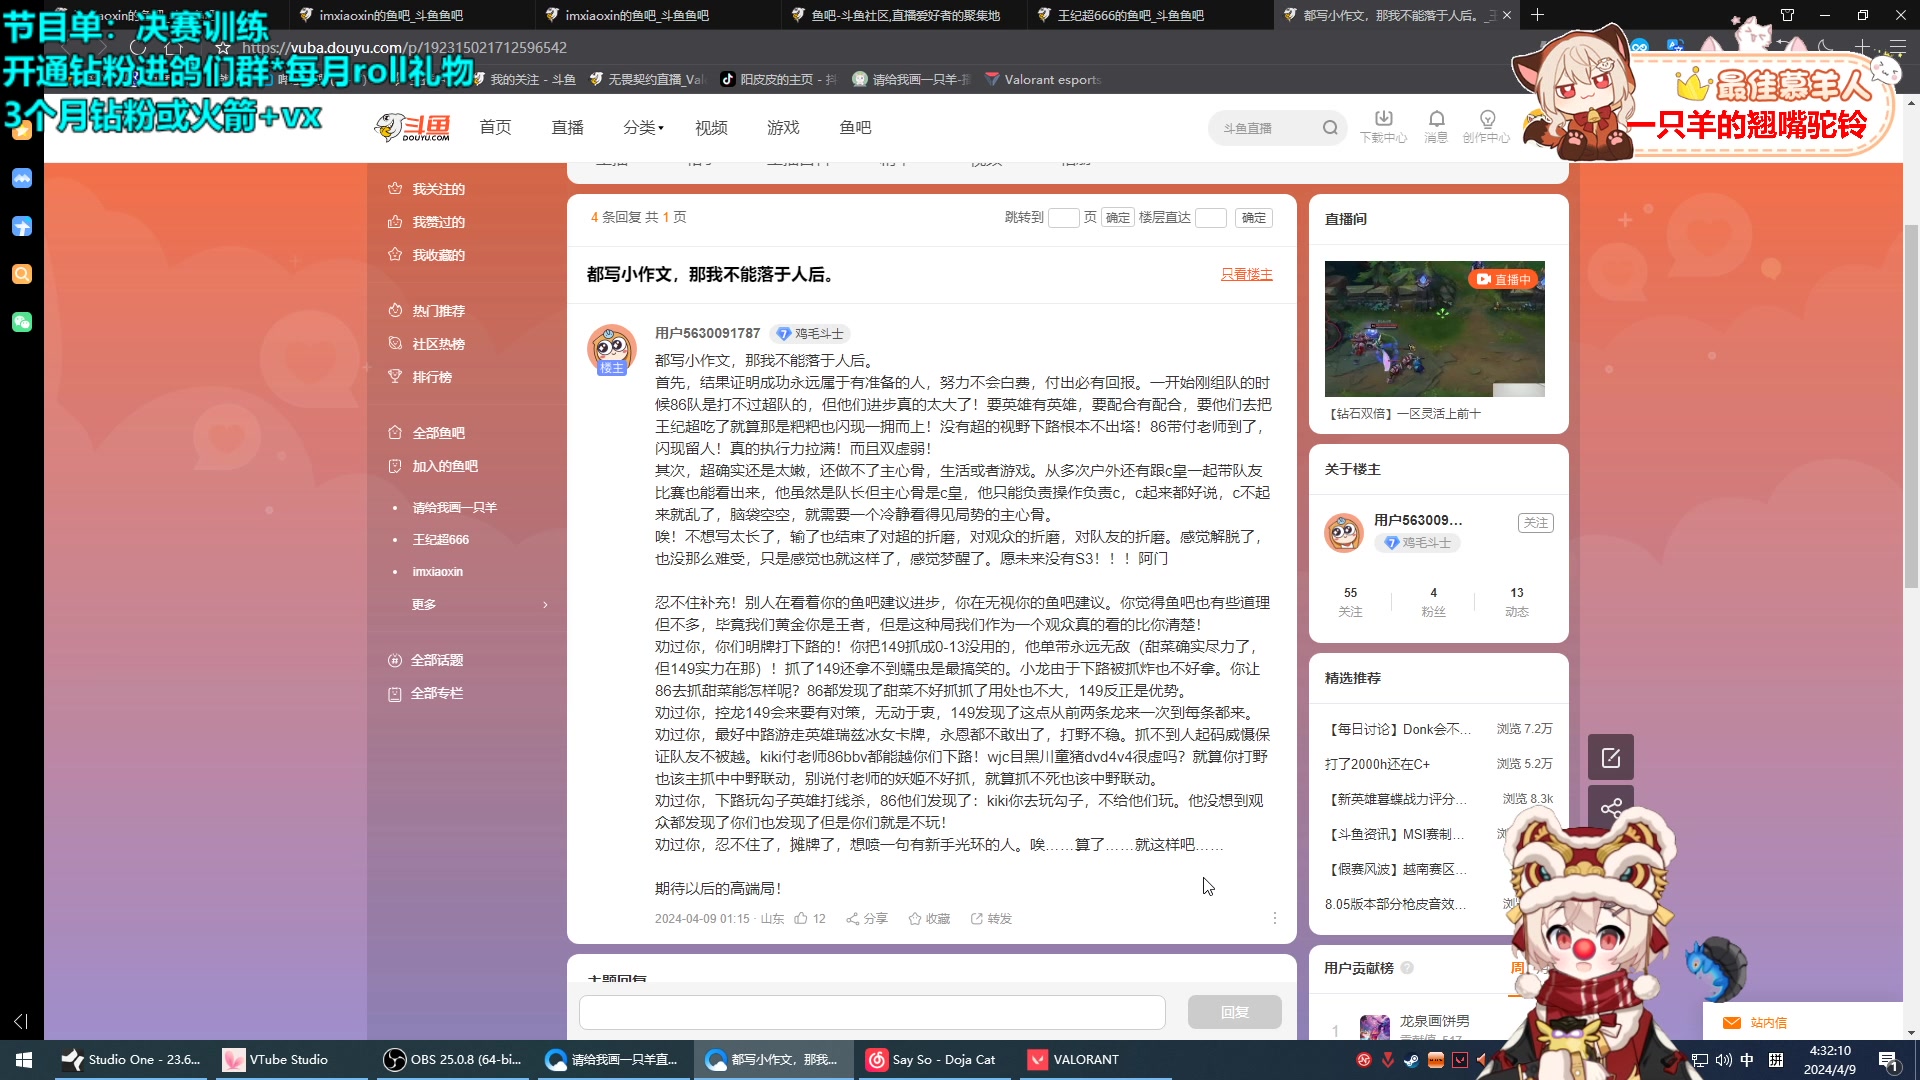Click 确定 next to 楼层直达 field
The image size is (1920, 1080).
coord(1254,218)
